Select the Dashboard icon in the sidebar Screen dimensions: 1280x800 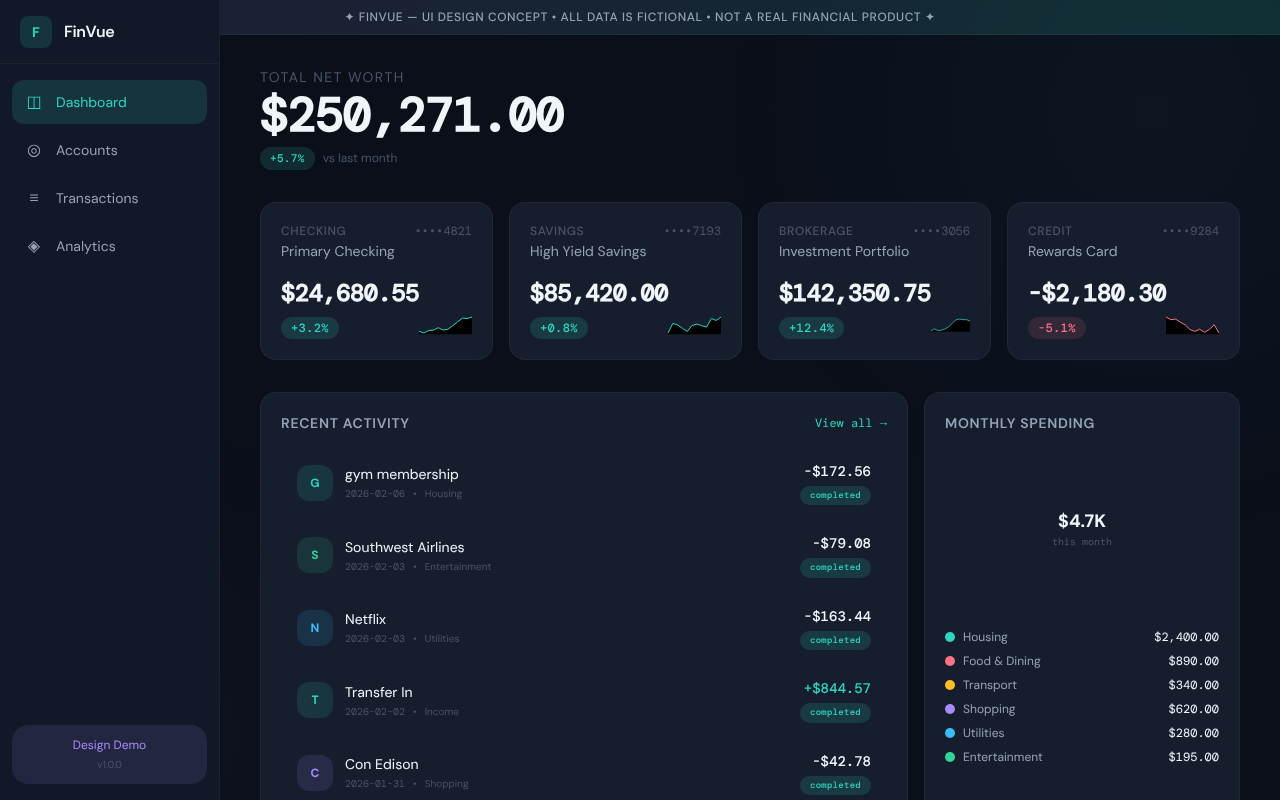click(32, 102)
